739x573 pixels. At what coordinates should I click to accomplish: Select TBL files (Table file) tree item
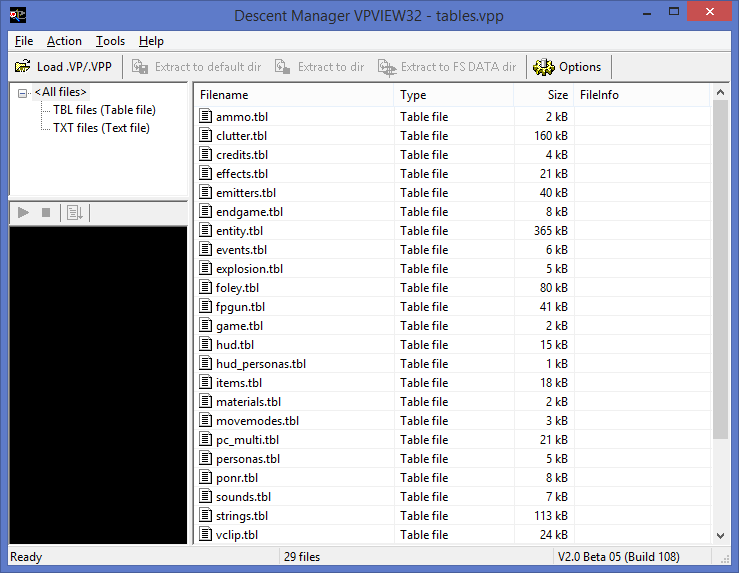click(104, 110)
